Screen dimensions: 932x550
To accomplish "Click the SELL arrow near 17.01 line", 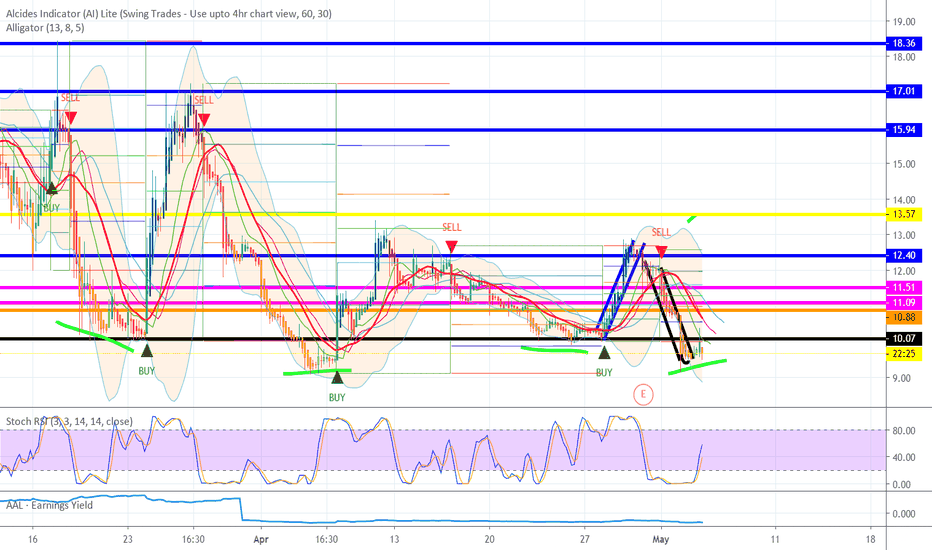I will (x=71, y=118).
